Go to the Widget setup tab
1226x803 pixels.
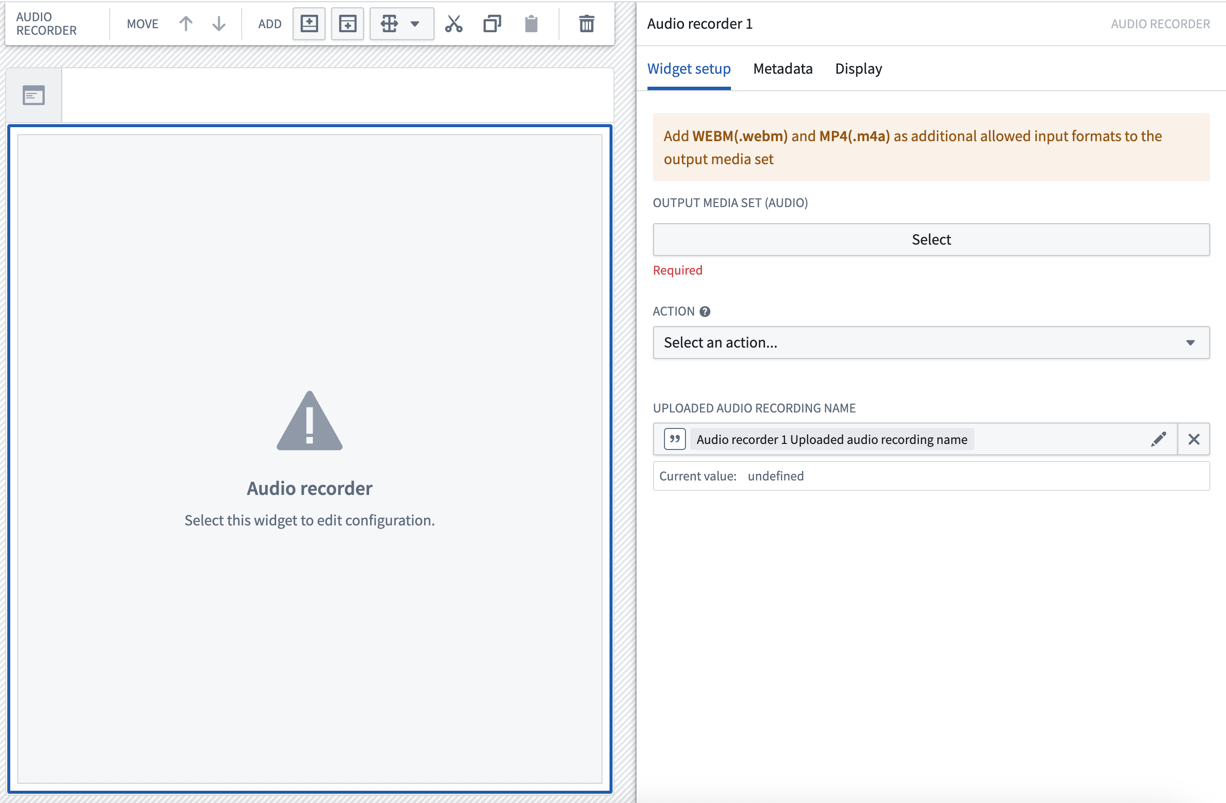click(688, 69)
